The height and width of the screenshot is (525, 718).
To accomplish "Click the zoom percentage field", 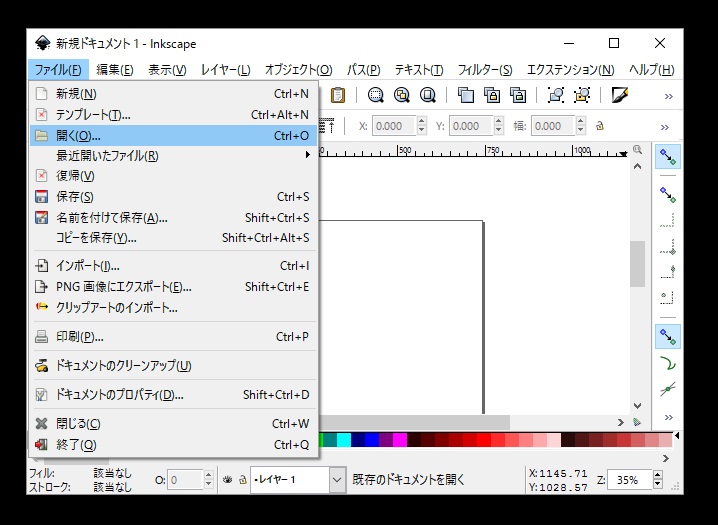I will tap(630, 480).
